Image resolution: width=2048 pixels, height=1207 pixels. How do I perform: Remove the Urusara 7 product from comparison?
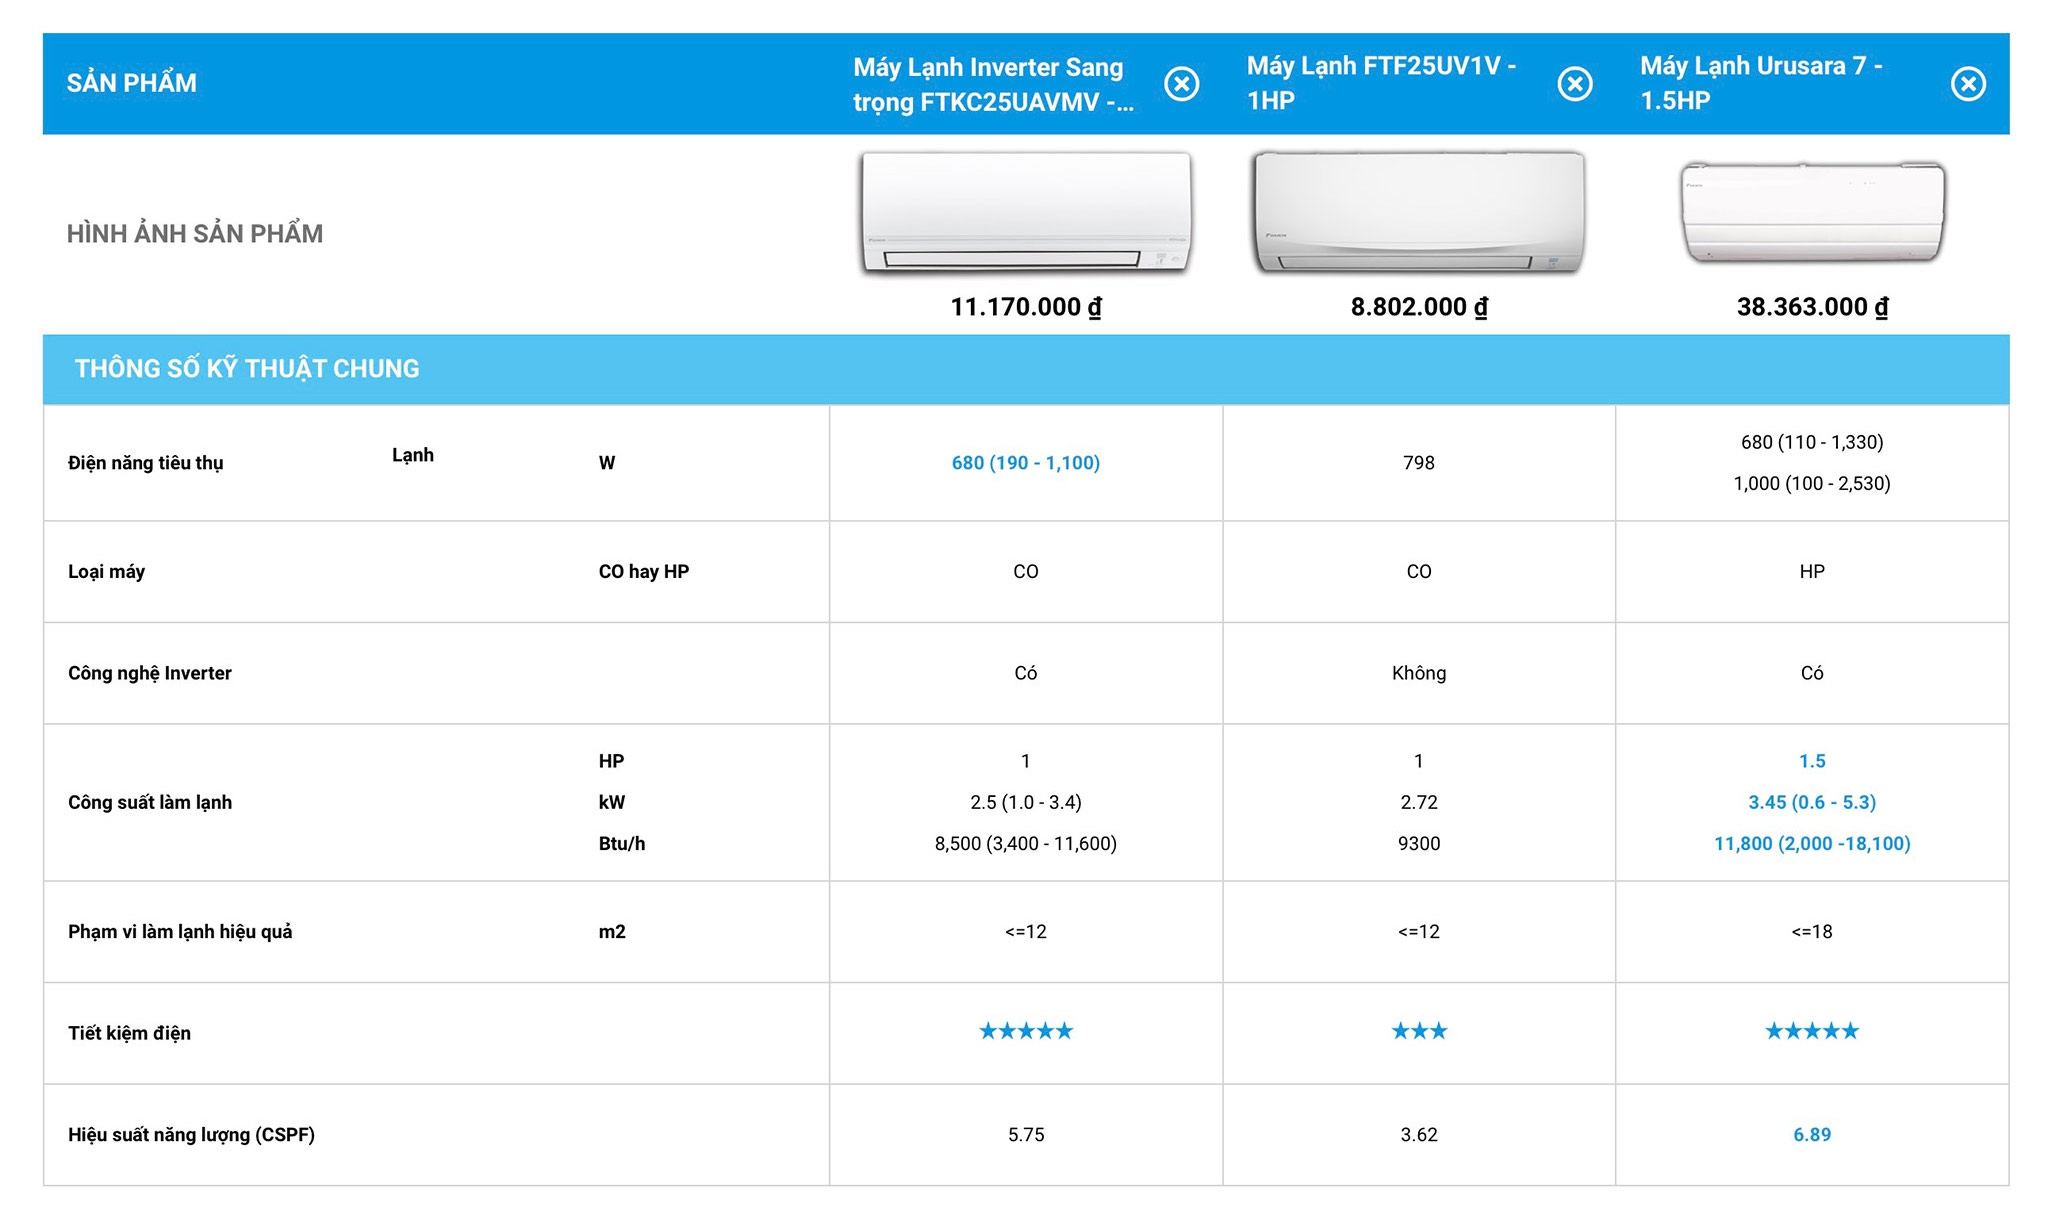pos(1968,84)
